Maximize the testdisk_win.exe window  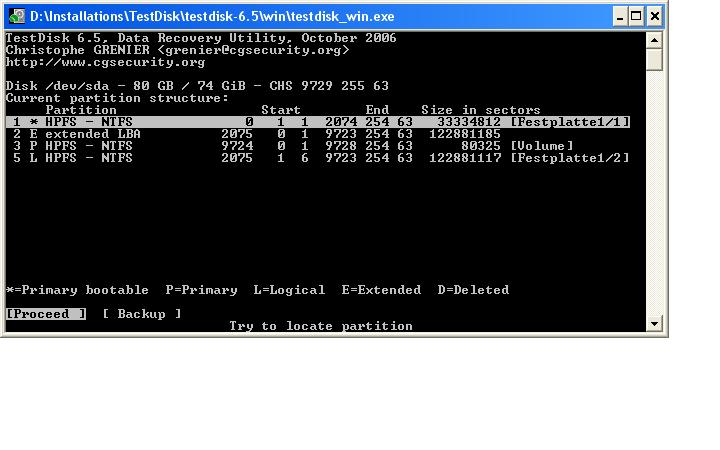pos(636,17)
